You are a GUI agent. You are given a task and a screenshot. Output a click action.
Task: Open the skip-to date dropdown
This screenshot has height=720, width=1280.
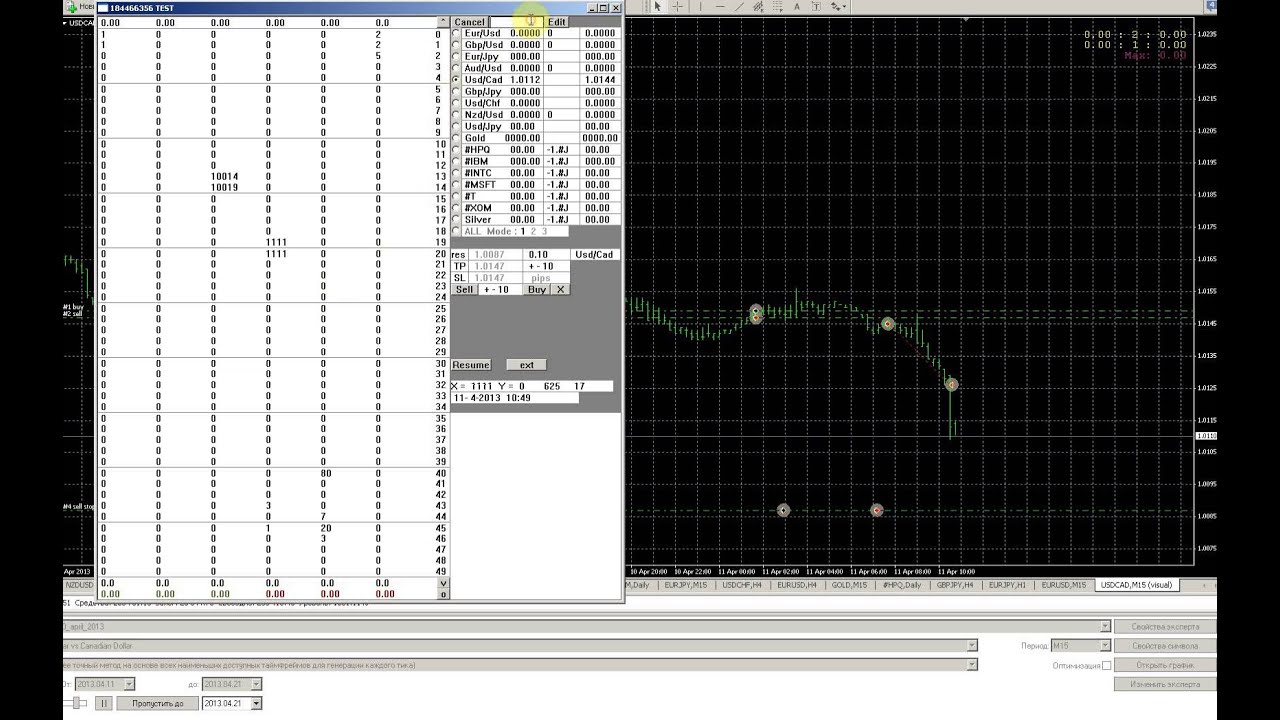(256, 703)
